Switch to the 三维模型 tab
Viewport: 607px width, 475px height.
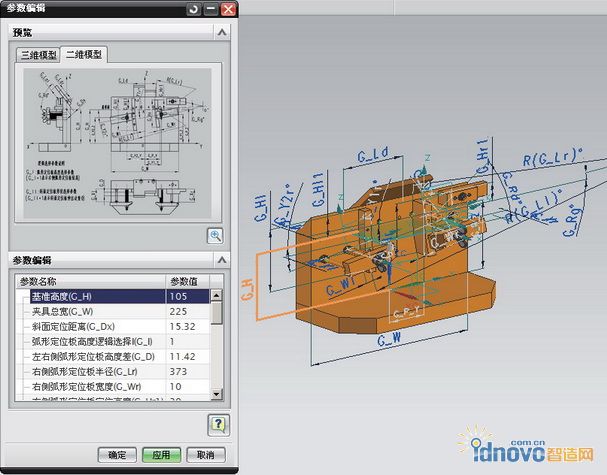coord(39,55)
